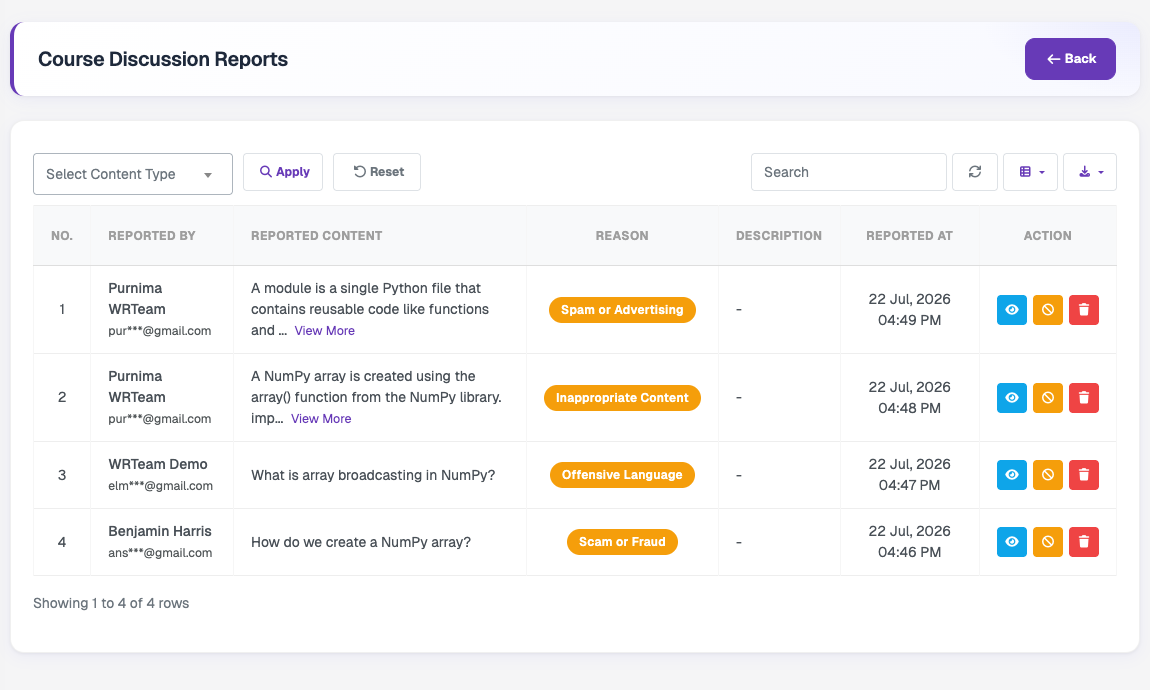Image resolution: width=1150 pixels, height=690 pixels.
Task: Go back using the Back button
Action: tap(1070, 59)
